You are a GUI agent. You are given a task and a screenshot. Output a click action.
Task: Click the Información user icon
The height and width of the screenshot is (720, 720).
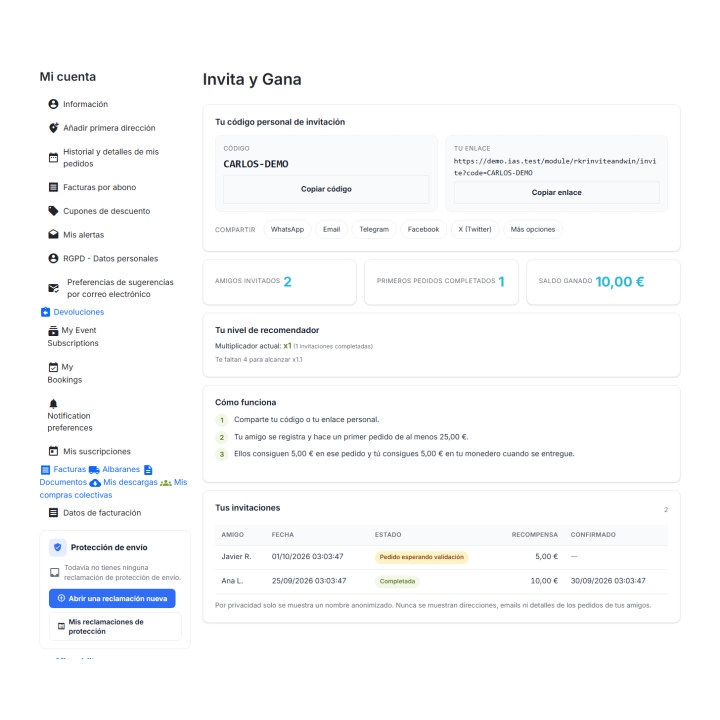[x=53, y=104]
